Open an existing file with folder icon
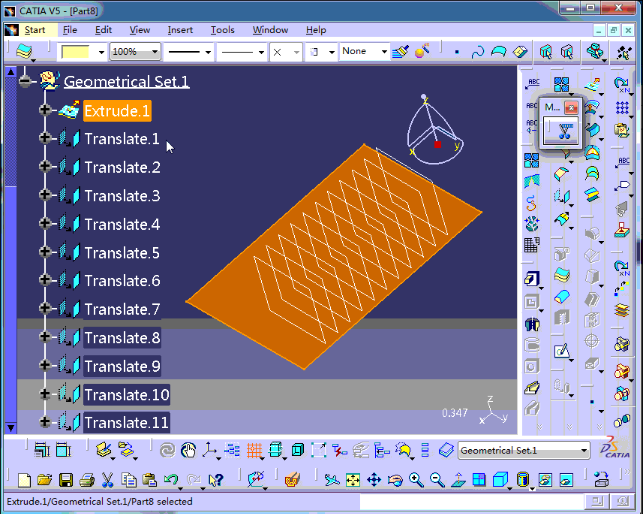The width and height of the screenshot is (644, 514). (x=45, y=481)
